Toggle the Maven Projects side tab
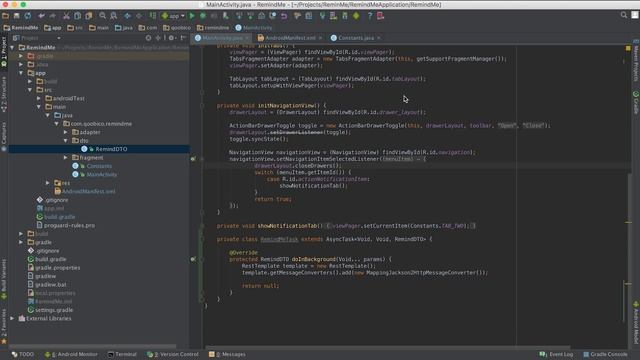The height and width of the screenshot is (360, 640). click(x=636, y=60)
